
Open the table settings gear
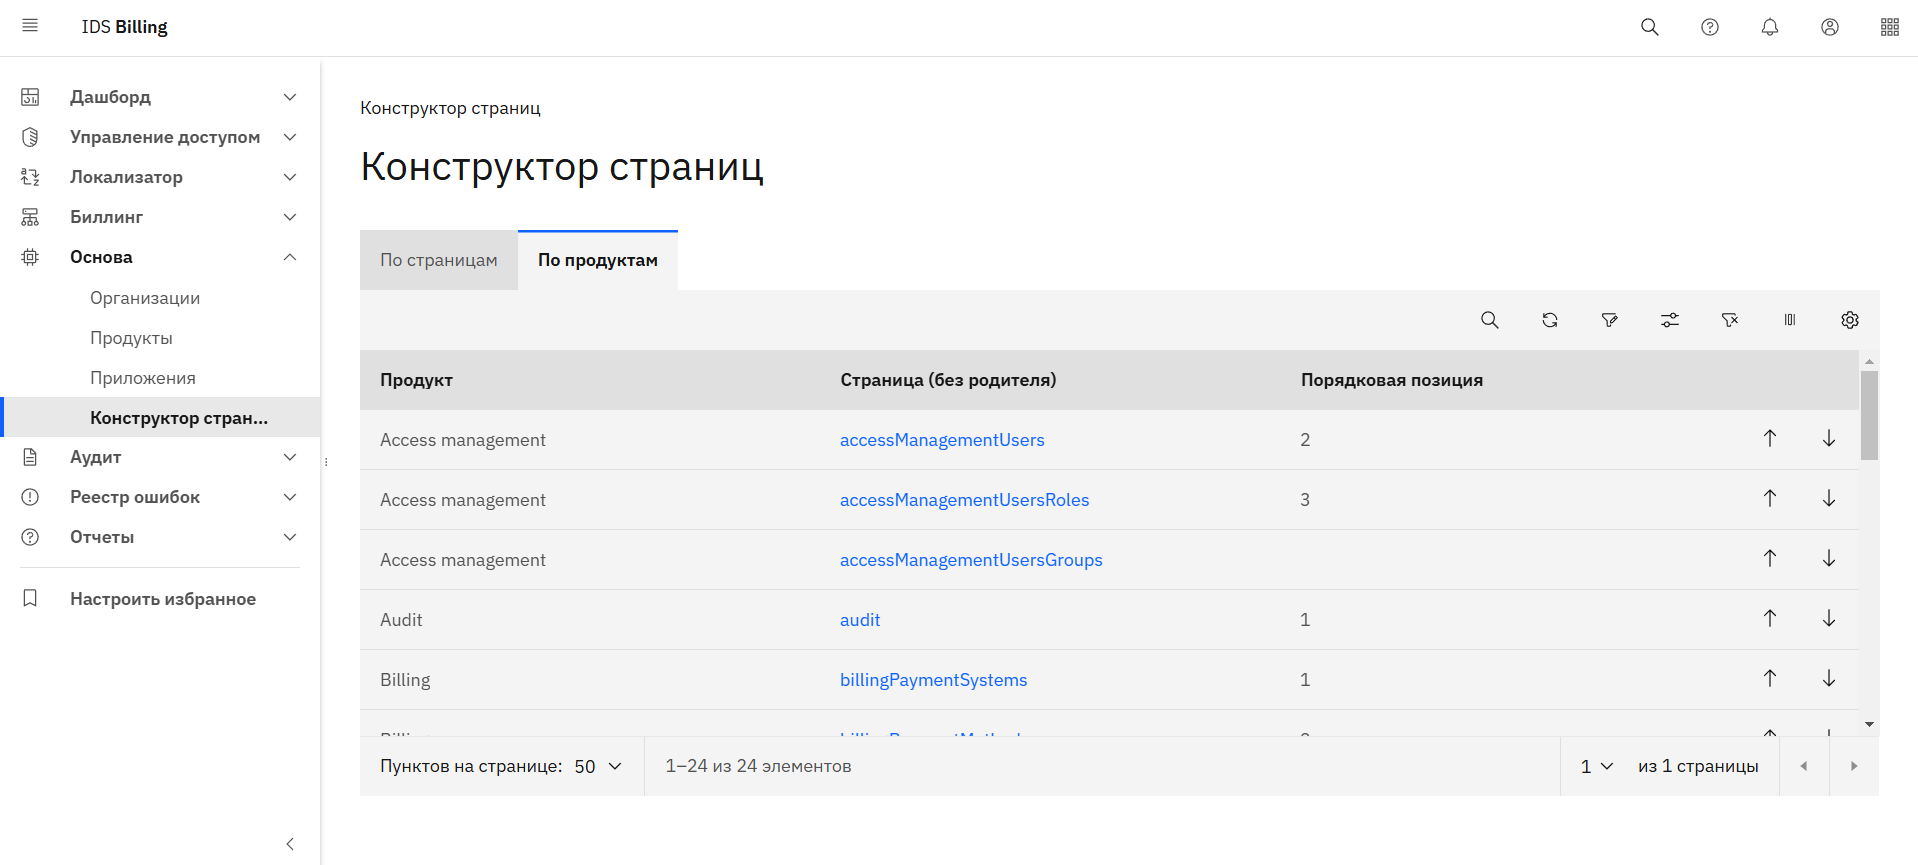point(1850,320)
